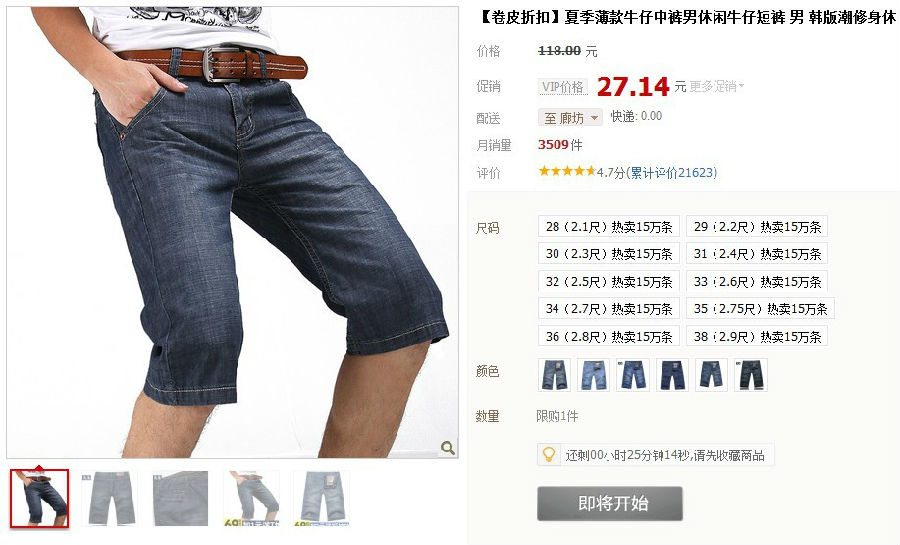Click the 即将开始 button

click(610, 504)
